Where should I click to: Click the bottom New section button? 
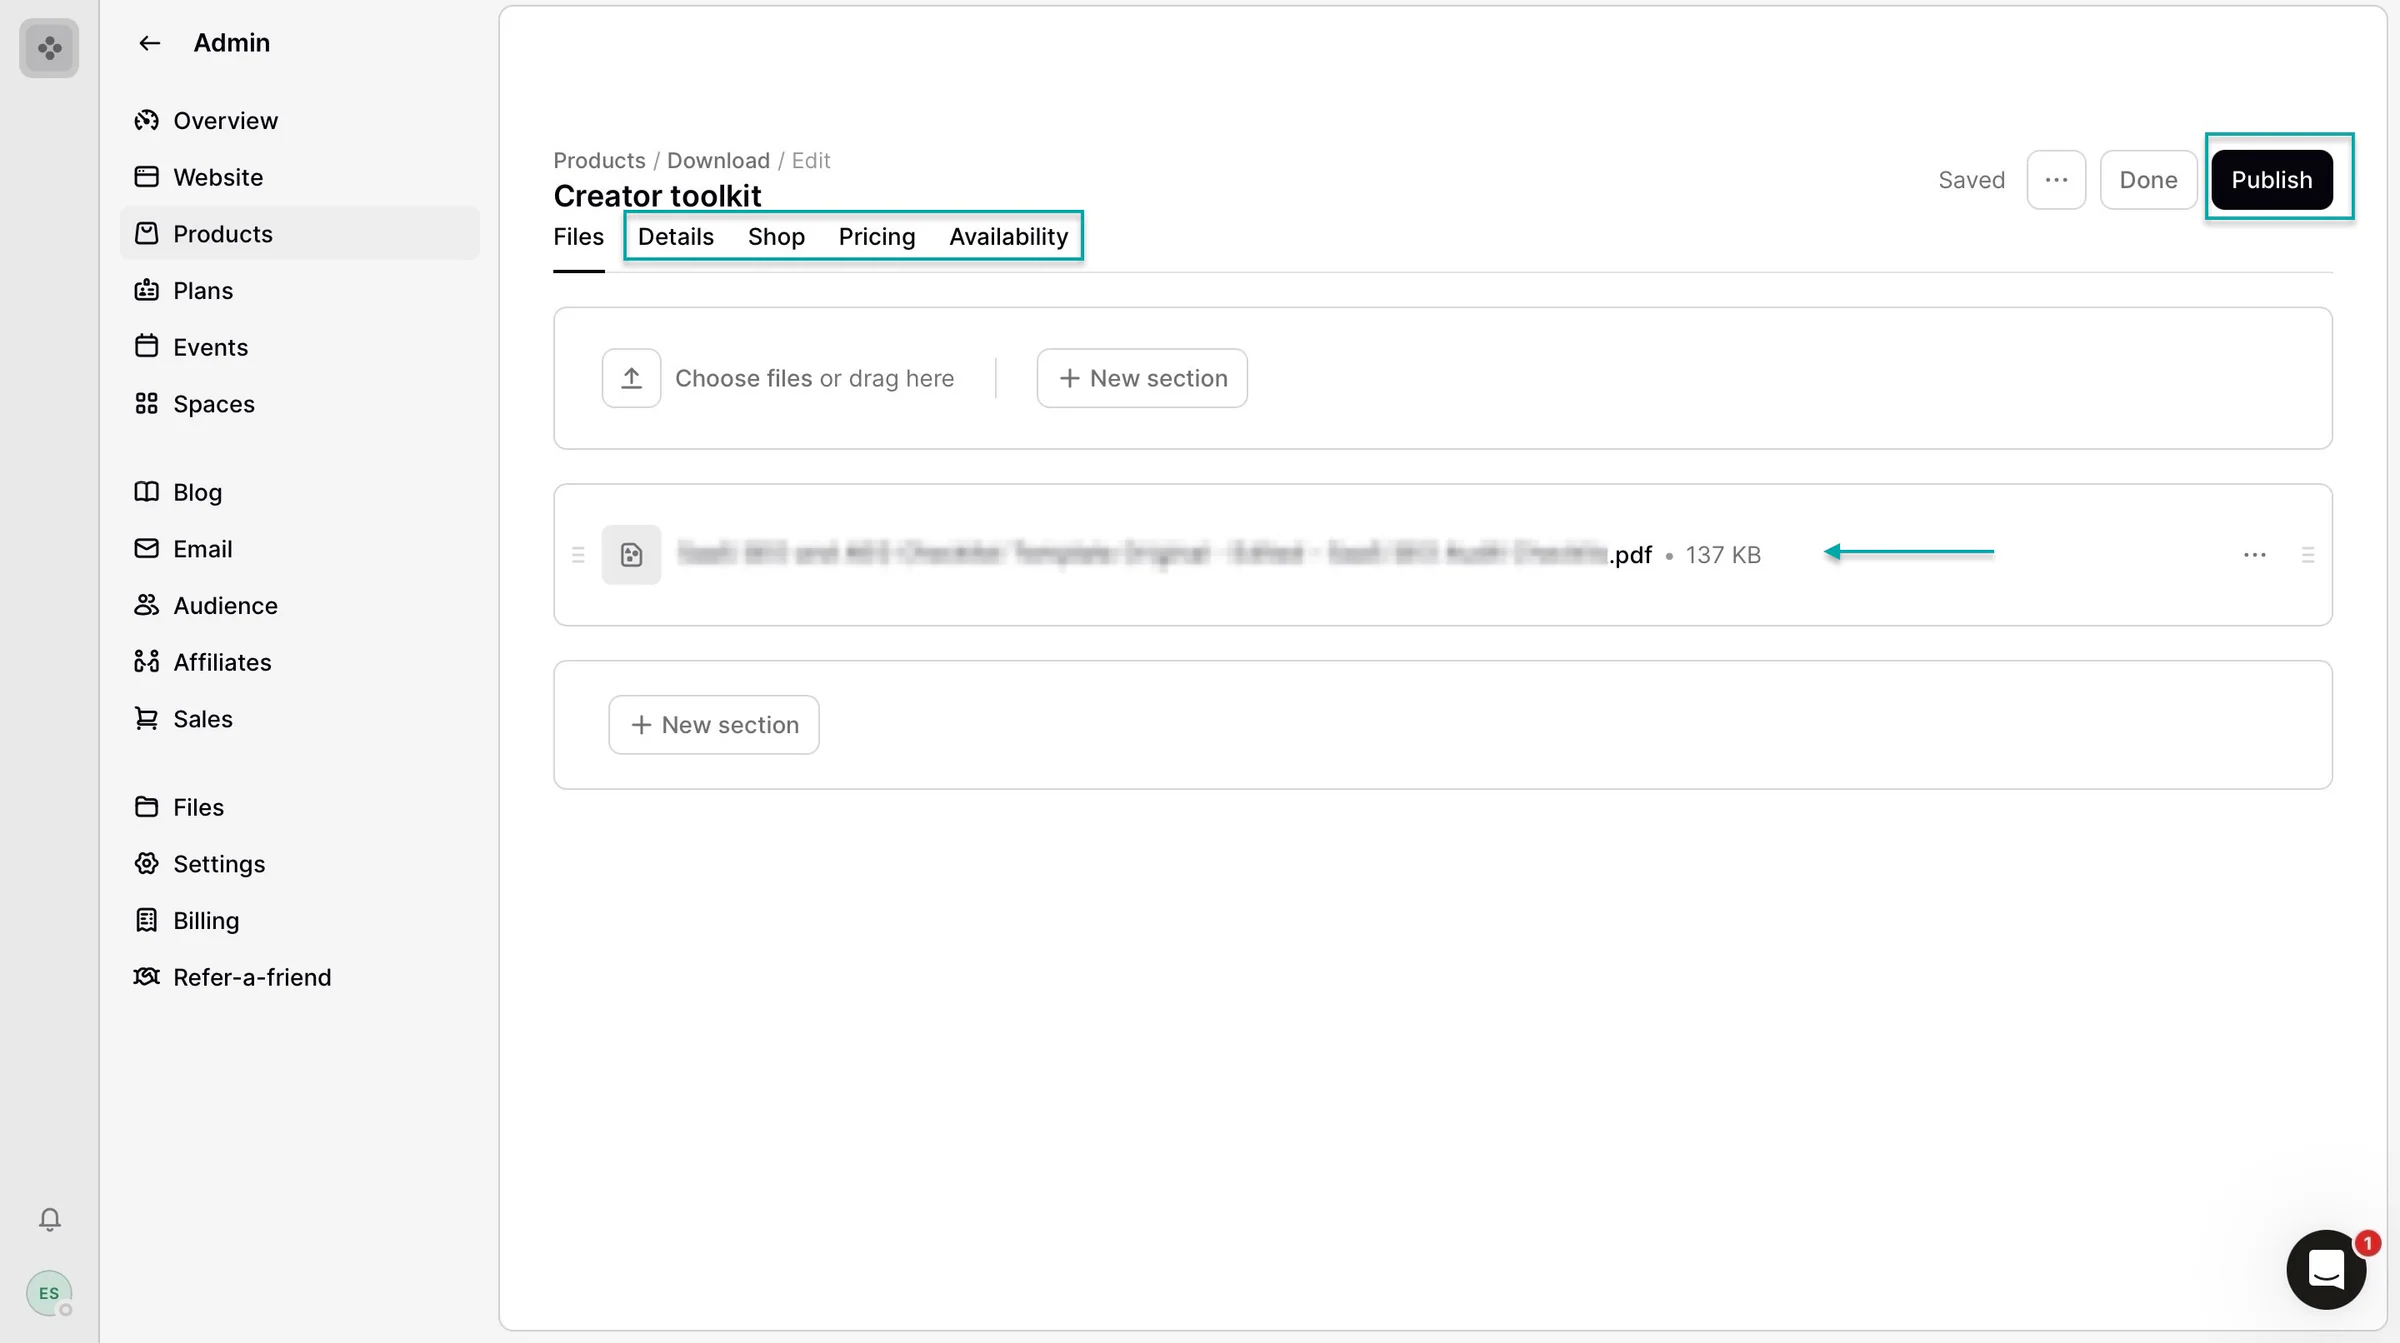pos(714,725)
